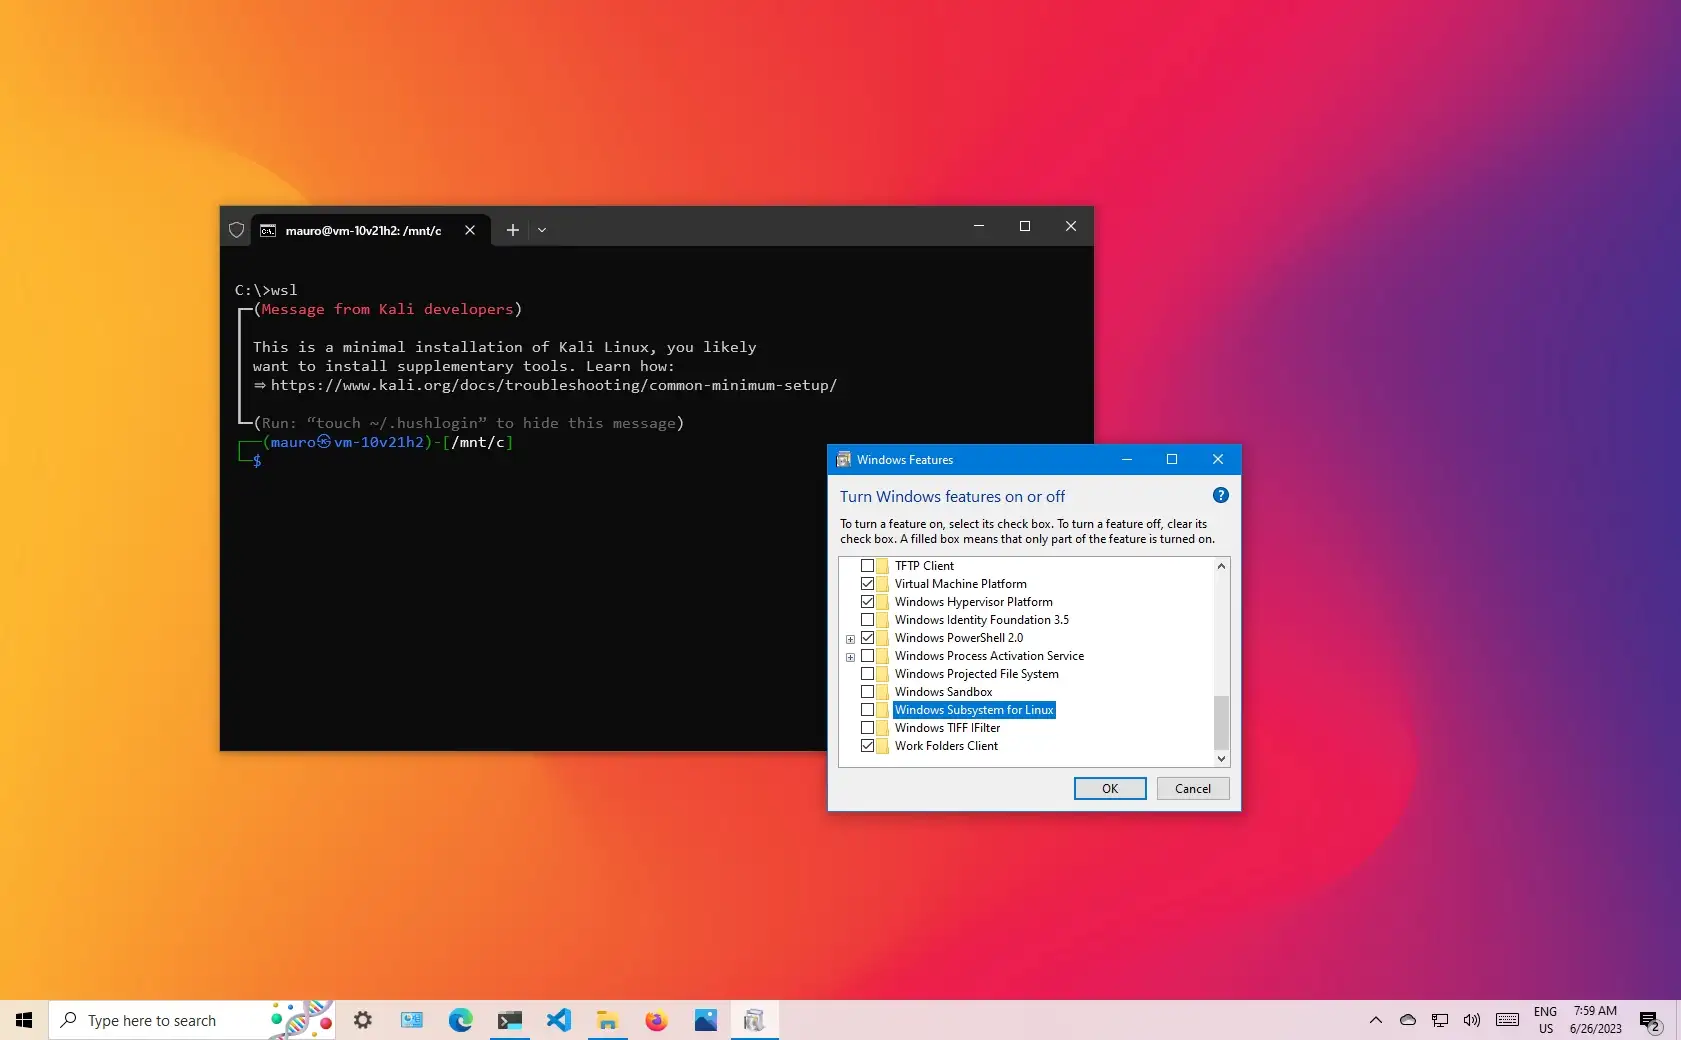
Task: Enable the Windows Subsystem for Linux checkbox
Action: click(x=867, y=710)
